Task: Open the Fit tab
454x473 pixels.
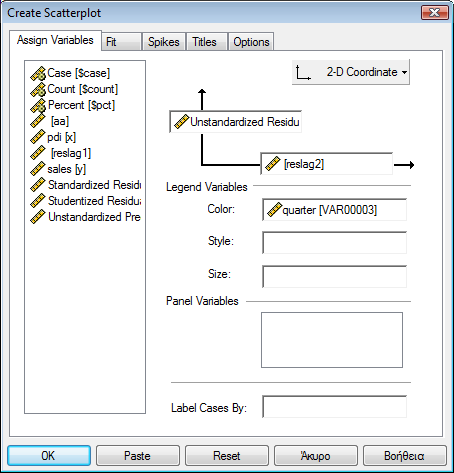Action: [x=122, y=42]
